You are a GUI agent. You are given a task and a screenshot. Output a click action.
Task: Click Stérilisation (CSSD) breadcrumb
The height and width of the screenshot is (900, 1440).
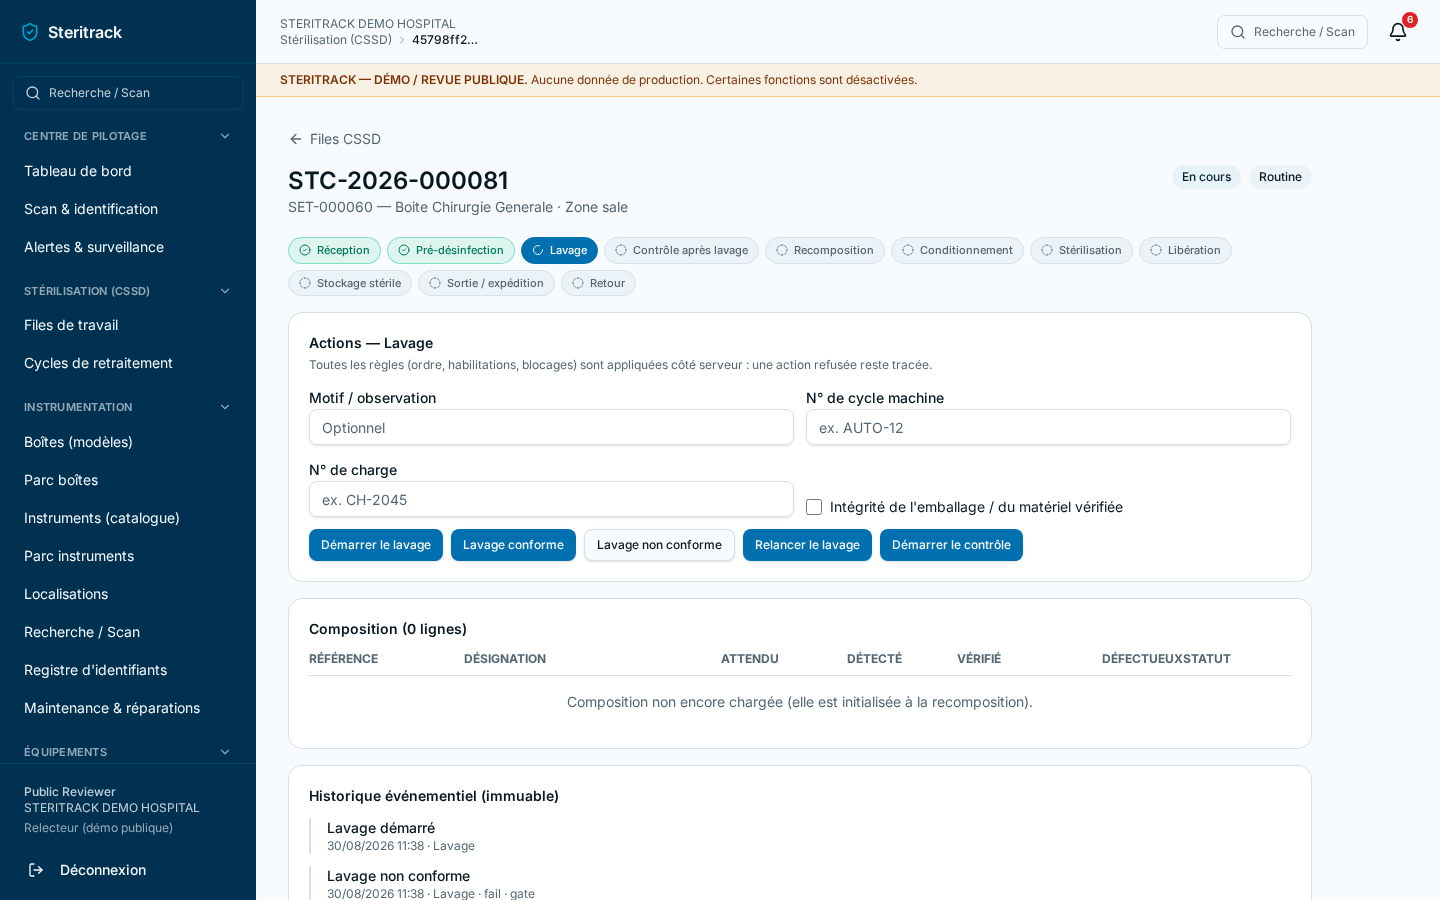tap(336, 40)
